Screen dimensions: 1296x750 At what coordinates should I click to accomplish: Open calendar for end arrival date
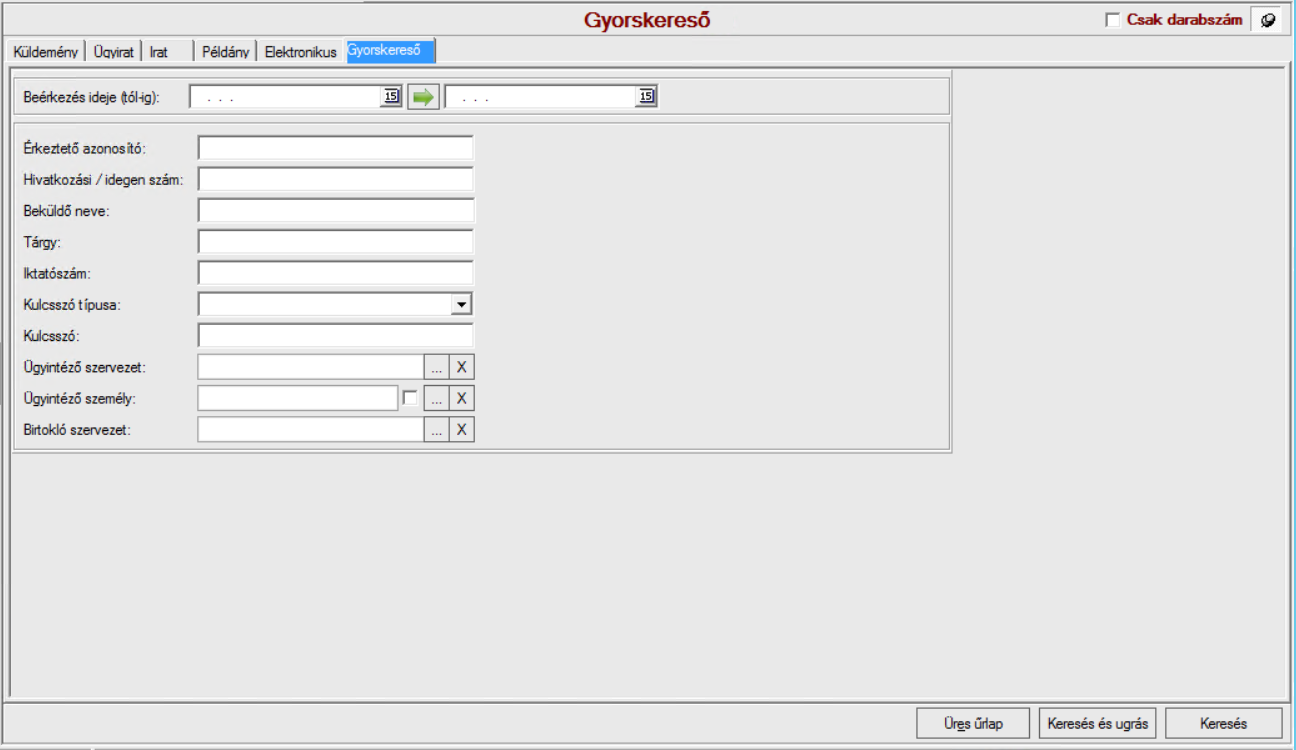[x=646, y=97]
